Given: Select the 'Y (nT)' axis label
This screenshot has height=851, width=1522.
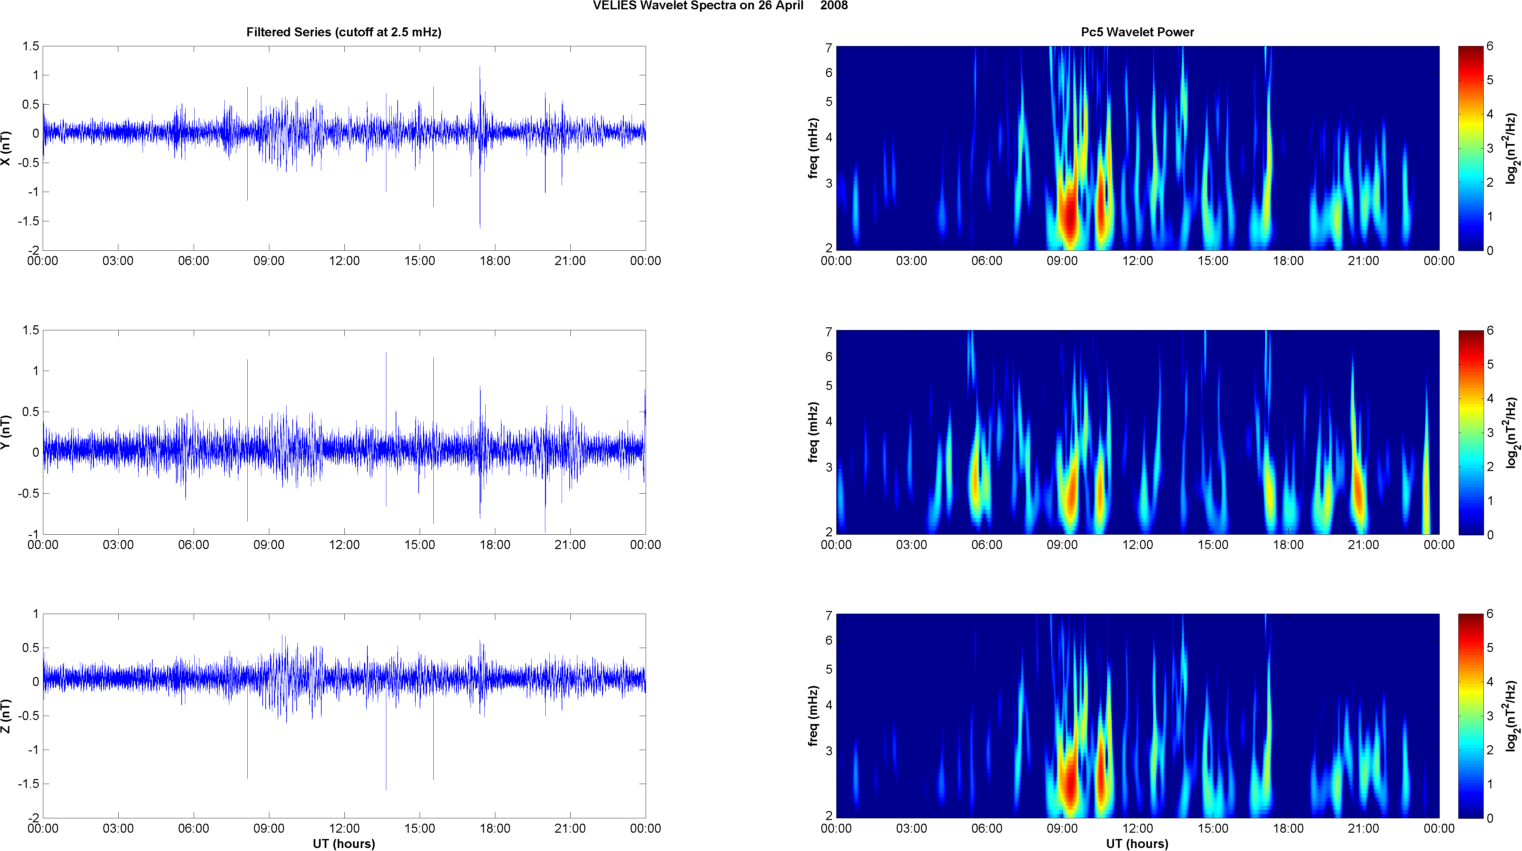Looking at the screenshot, I should click(6, 432).
